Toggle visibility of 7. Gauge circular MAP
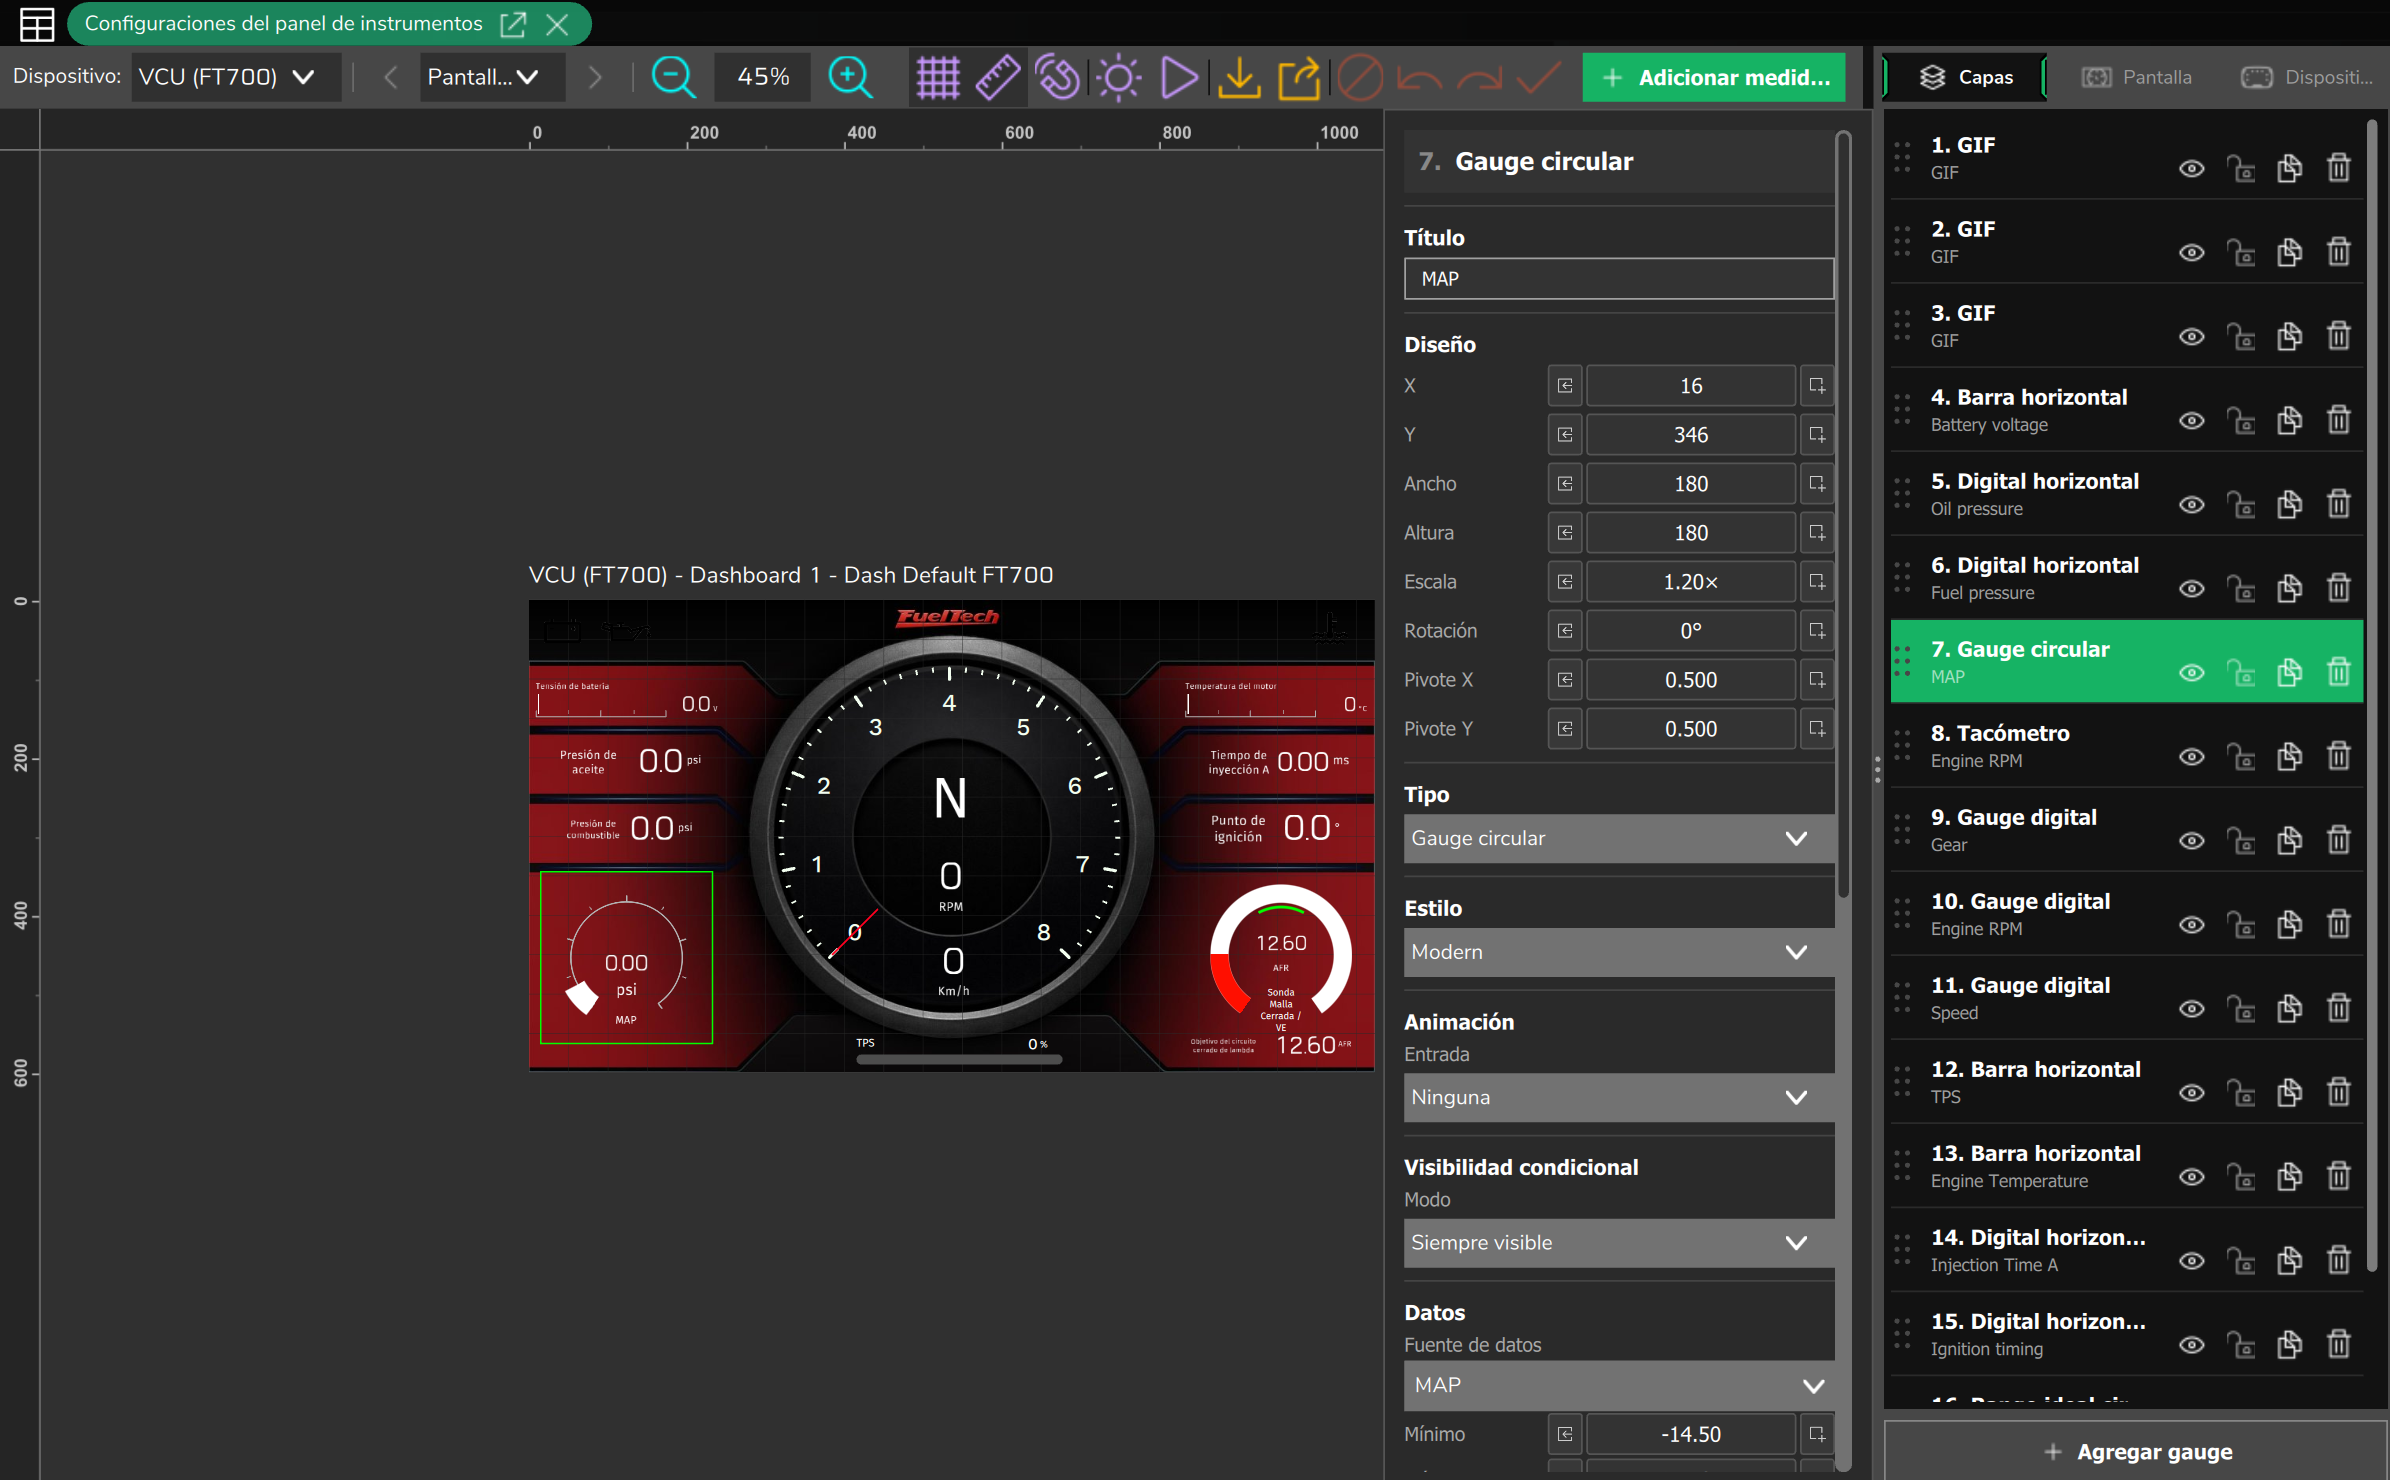2390x1480 pixels. tap(2192, 673)
